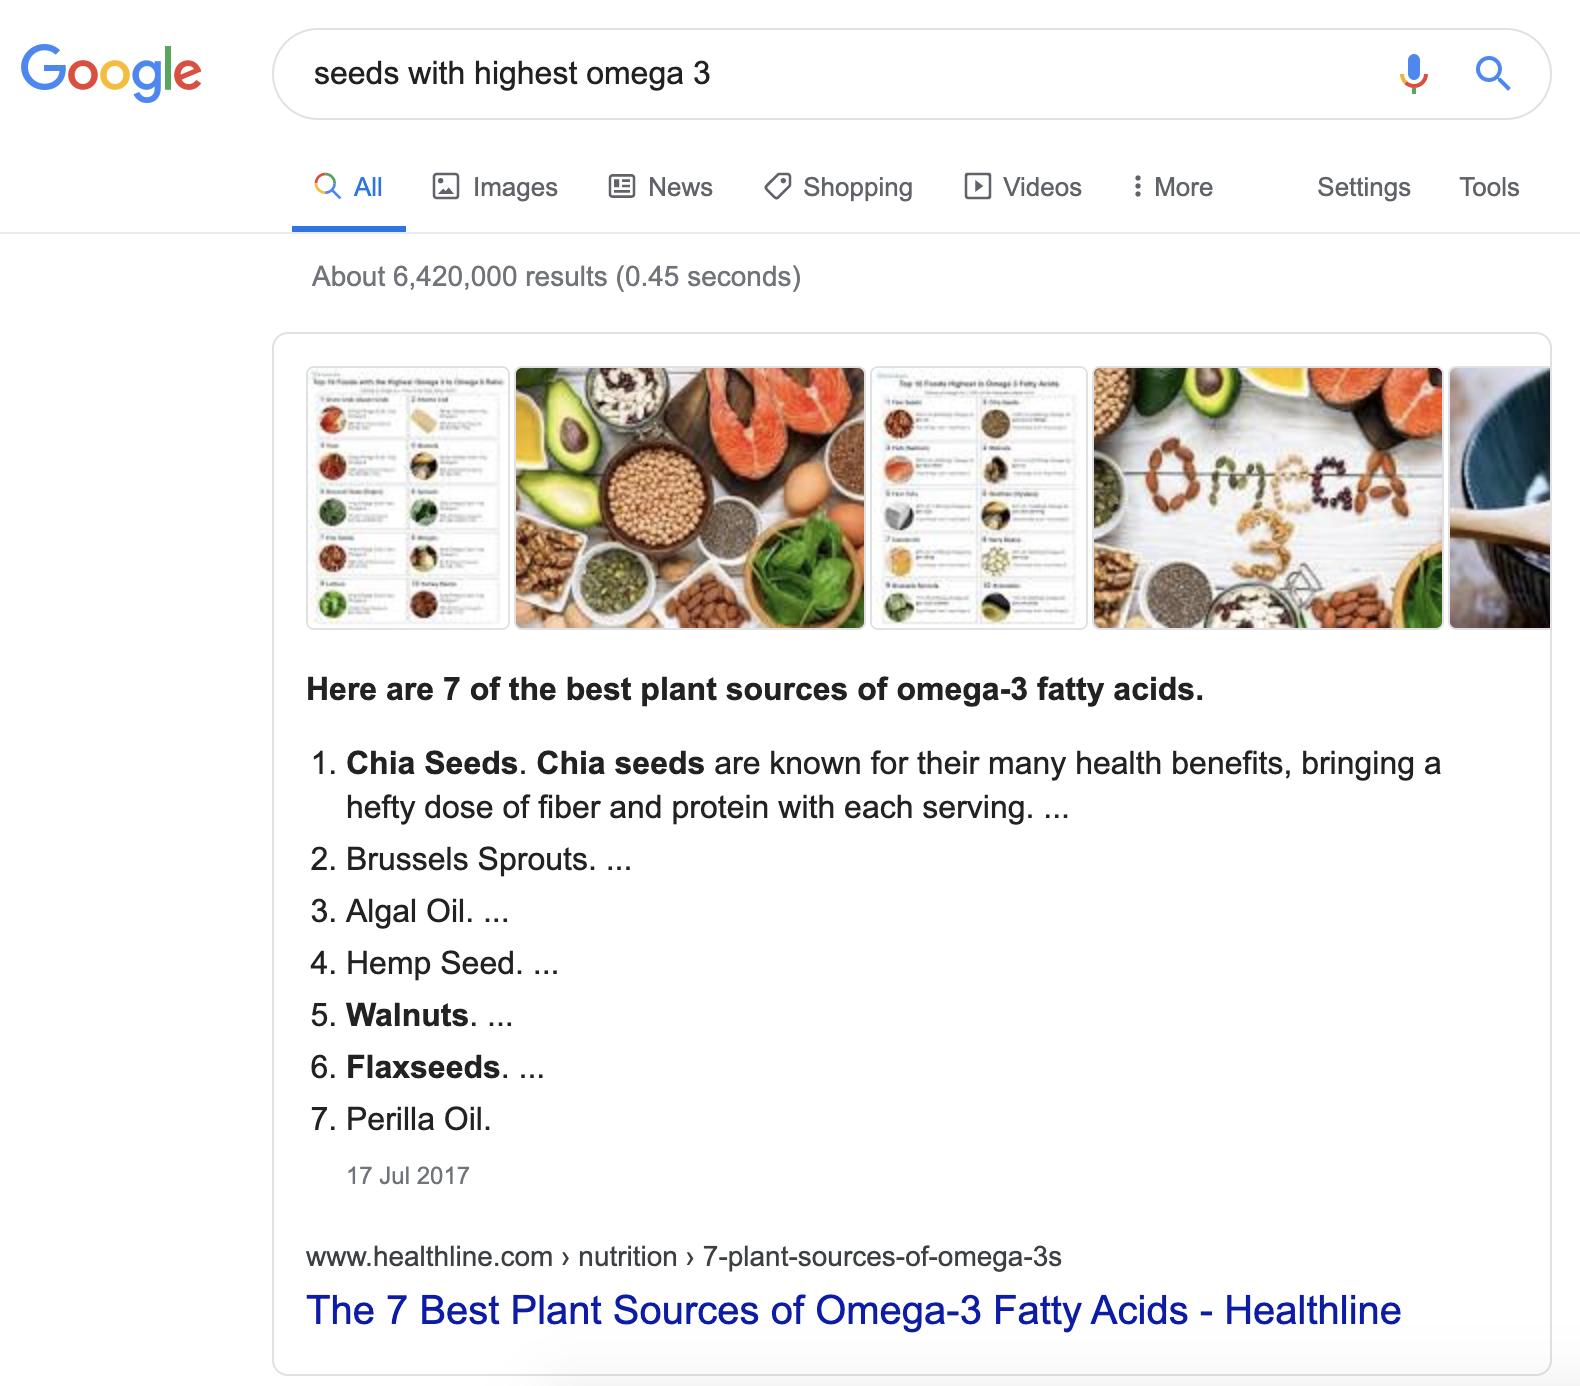Switch to the All tab
Screen dimensions: 1580x1386
click(x=348, y=186)
